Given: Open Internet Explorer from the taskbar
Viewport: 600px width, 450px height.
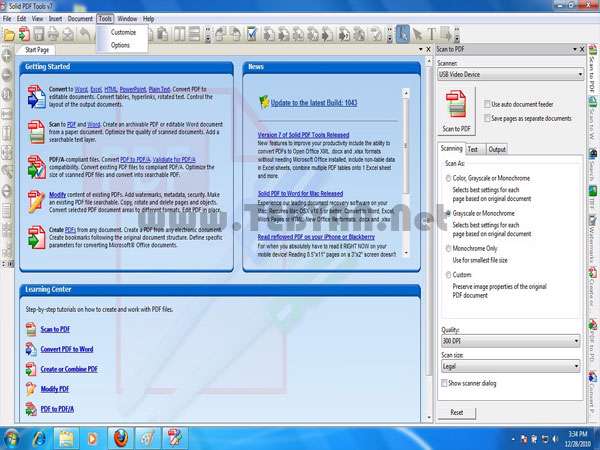Looking at the screenshot, I should (x=39, y=438).
